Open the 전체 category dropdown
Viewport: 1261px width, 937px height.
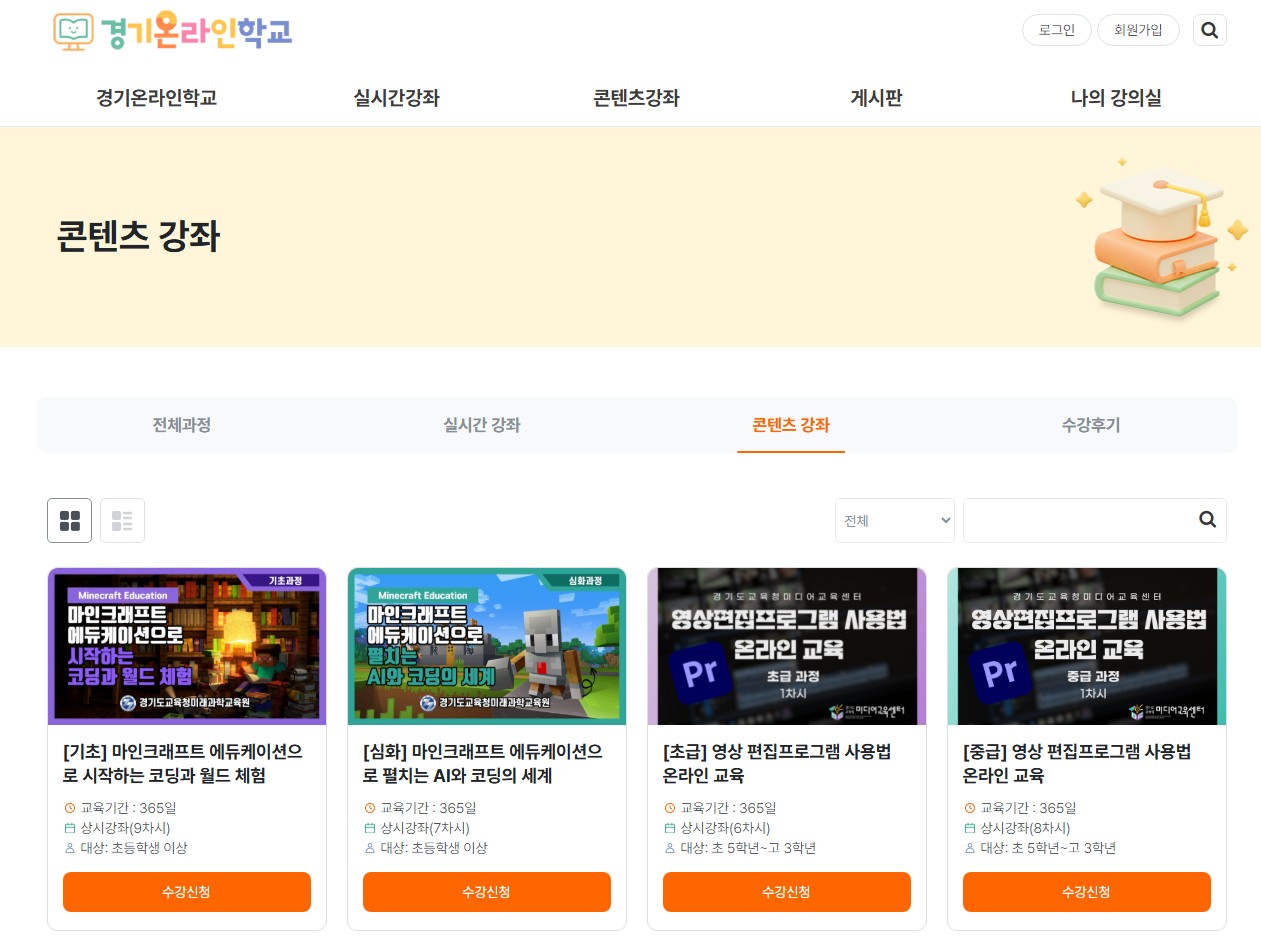click(x=894, y=520)
